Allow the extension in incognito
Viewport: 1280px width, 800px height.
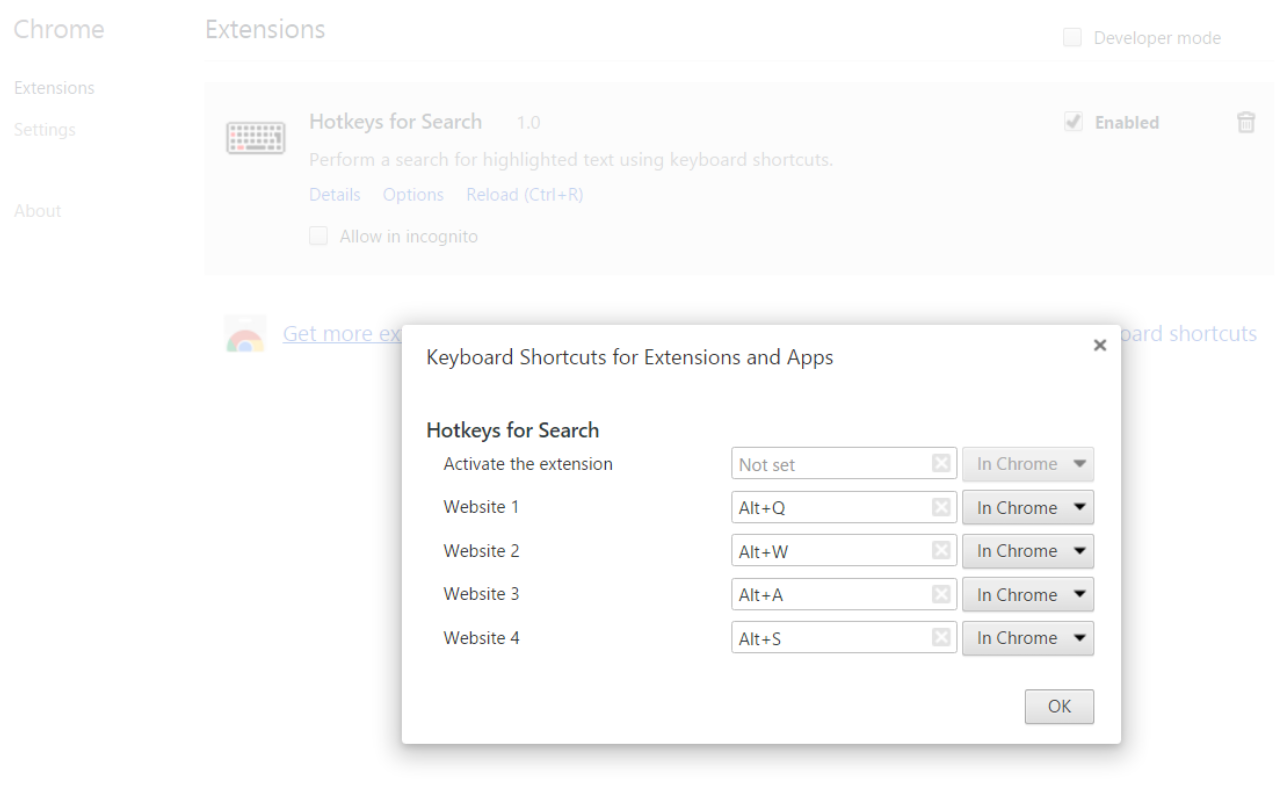[318, 235]
